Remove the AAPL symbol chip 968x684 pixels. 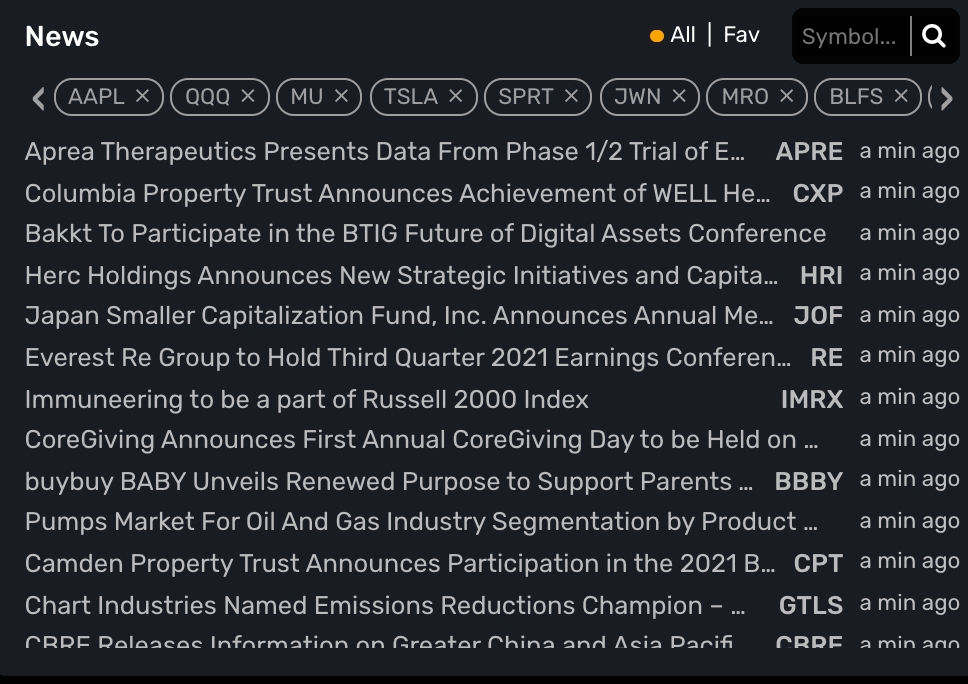[142, 96]
